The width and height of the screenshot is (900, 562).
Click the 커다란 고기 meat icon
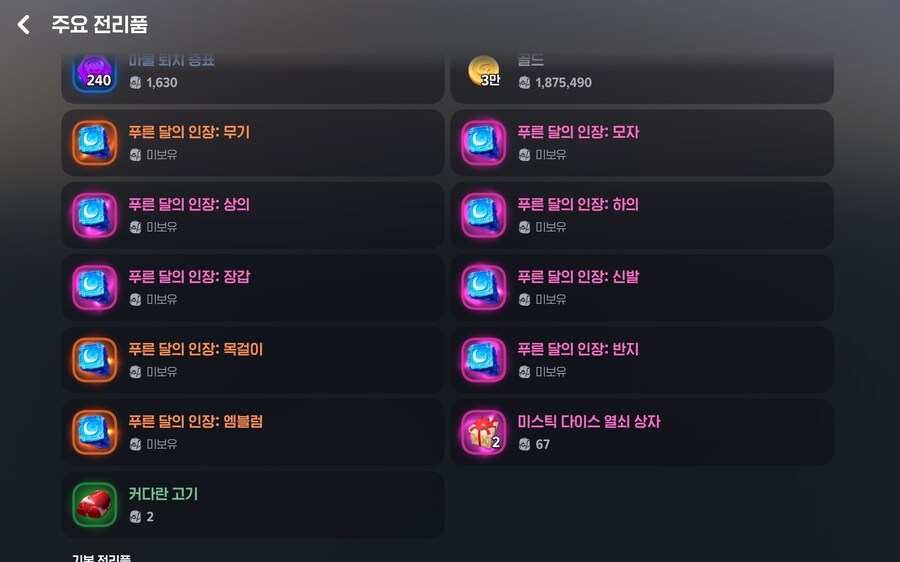[95, 505]
